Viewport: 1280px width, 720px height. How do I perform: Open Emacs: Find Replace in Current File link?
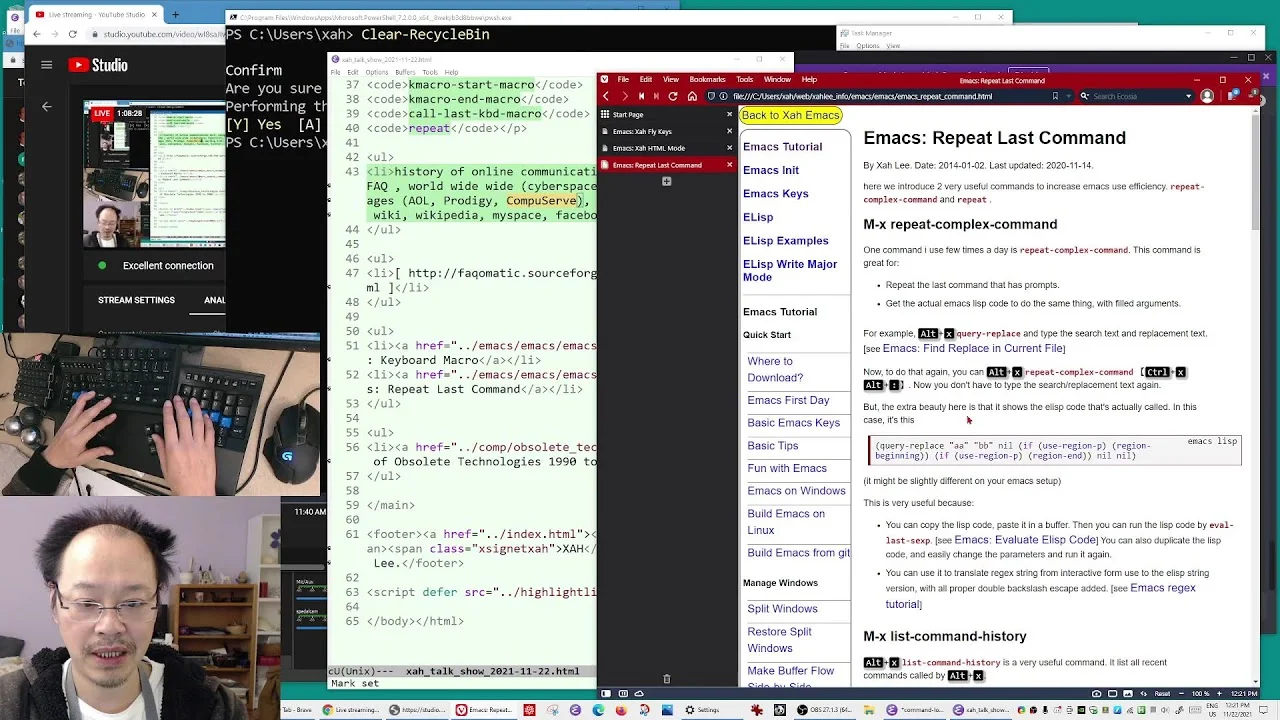click(973, 348)
